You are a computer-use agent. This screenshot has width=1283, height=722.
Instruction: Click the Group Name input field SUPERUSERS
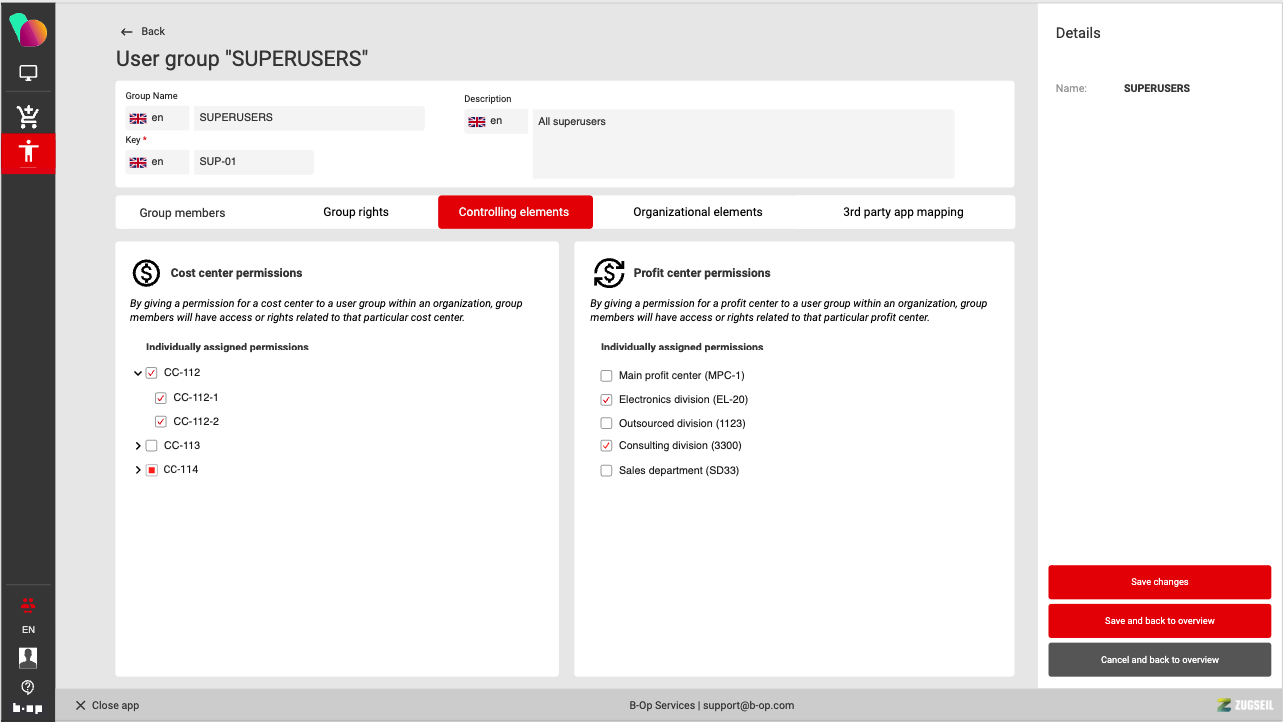[308, 118]
